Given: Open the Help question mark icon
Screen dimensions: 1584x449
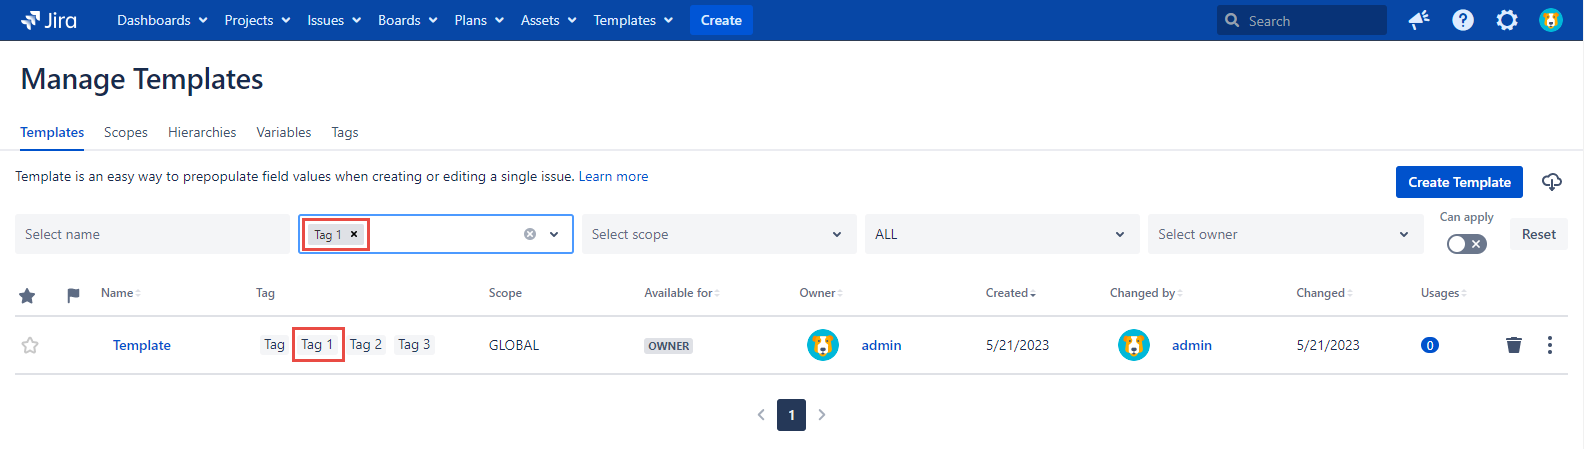Looking at the screenshot, I should coord(1463,20).
